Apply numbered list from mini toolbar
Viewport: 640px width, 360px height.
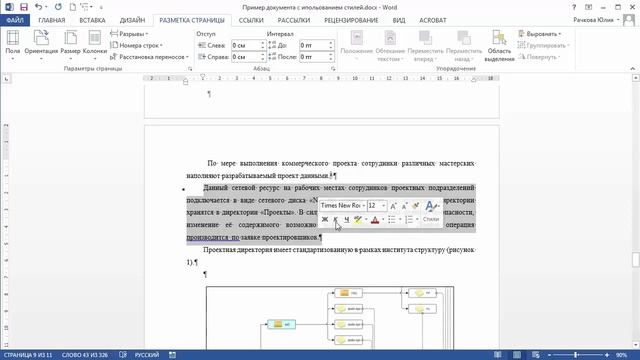(x=409, y=220)
